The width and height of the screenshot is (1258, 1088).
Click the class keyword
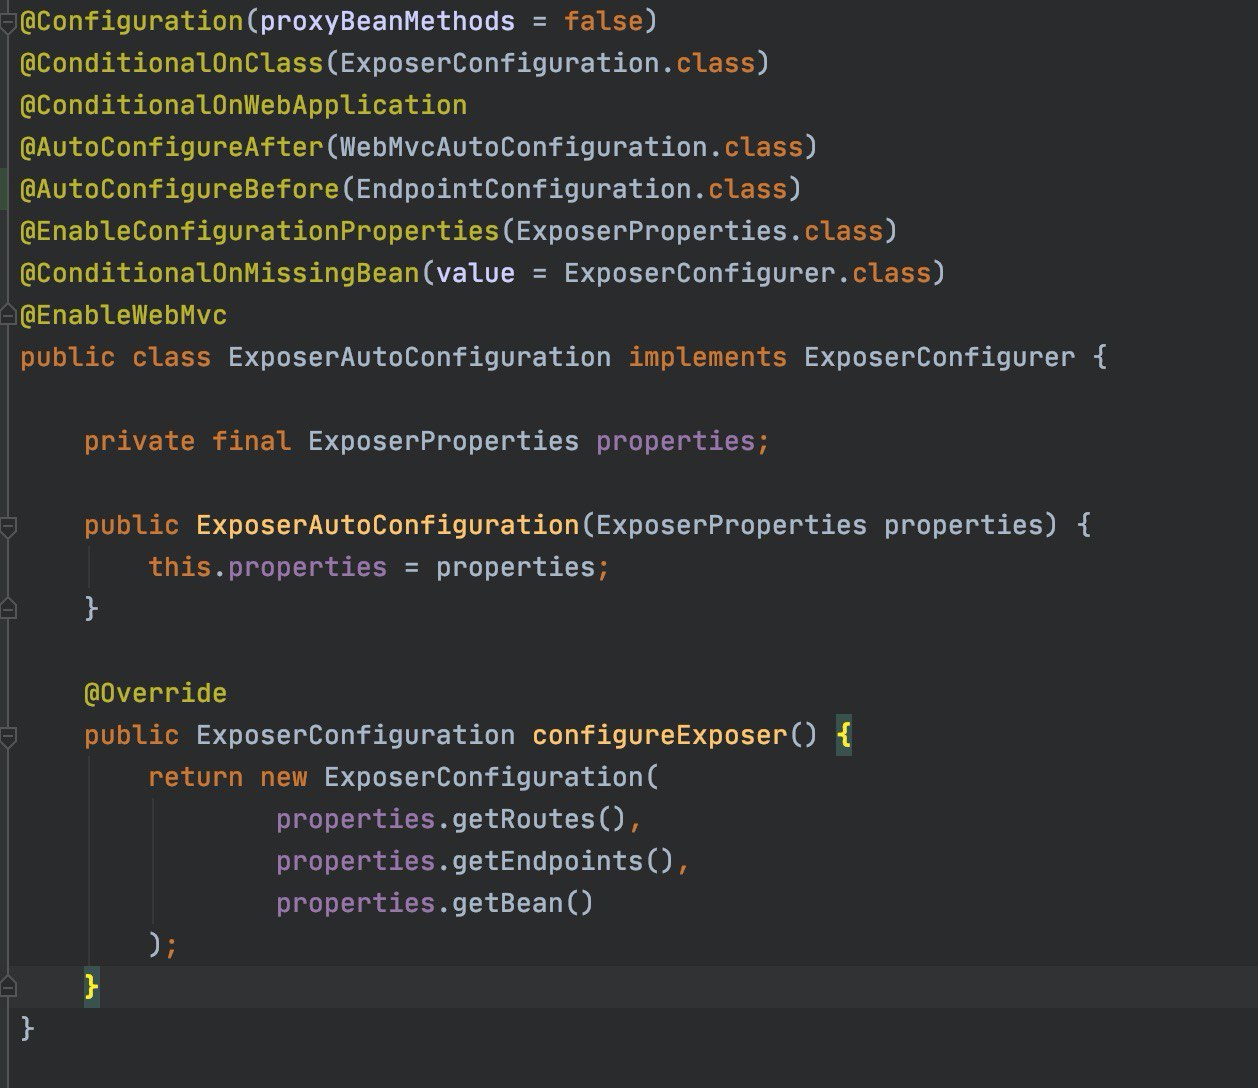click(x=171, y=357)
